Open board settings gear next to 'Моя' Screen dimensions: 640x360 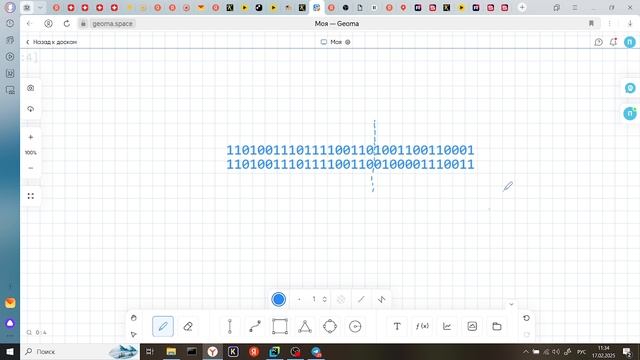coord(348,42)
